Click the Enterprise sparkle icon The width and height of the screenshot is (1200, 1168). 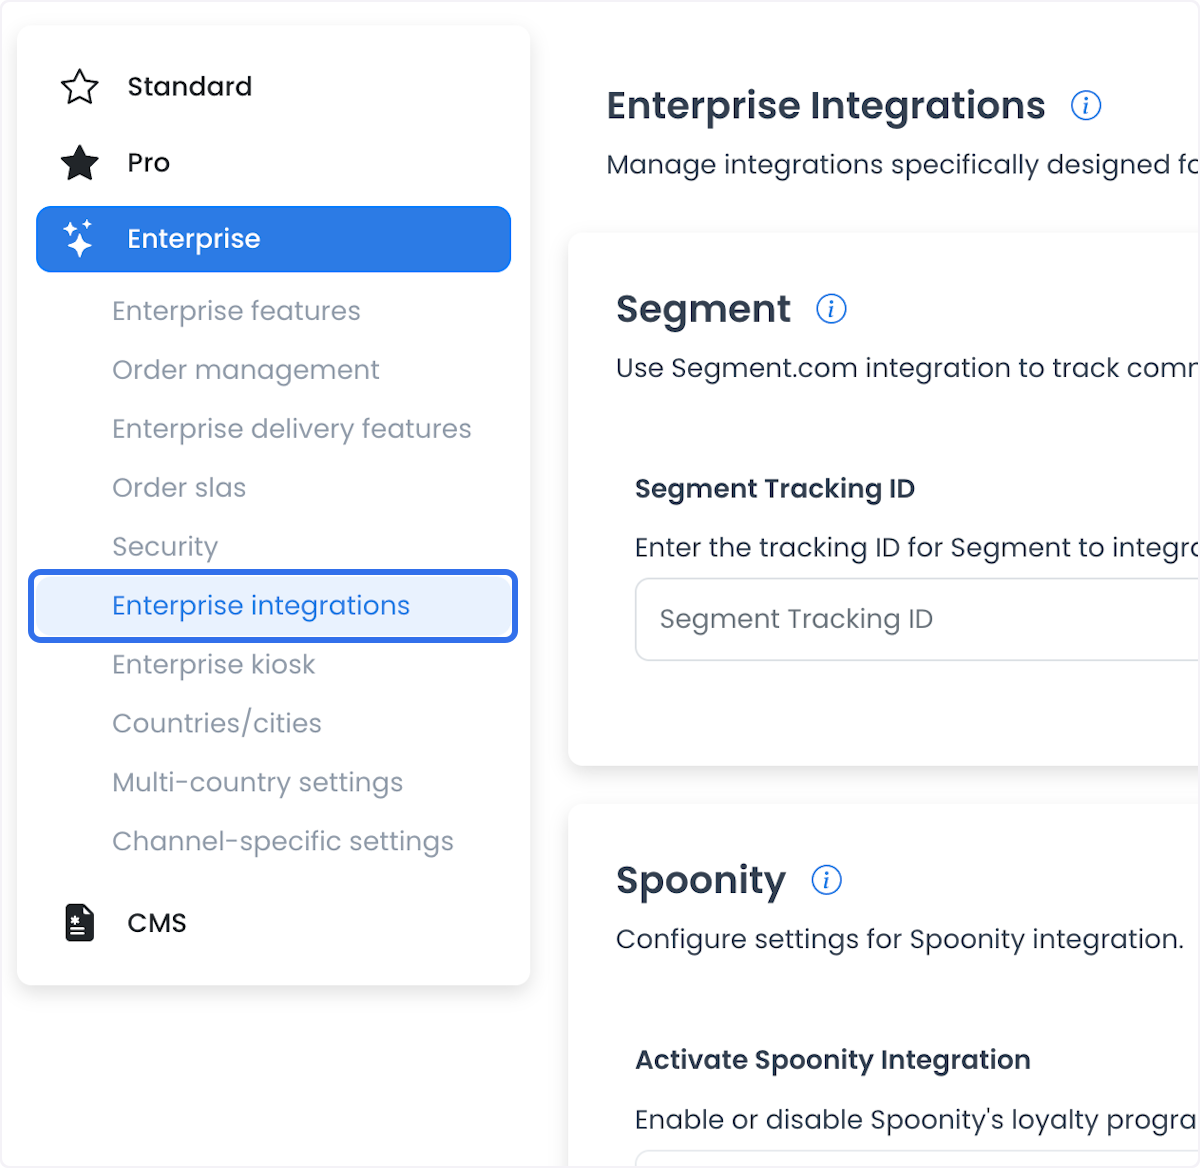[78, 239]
